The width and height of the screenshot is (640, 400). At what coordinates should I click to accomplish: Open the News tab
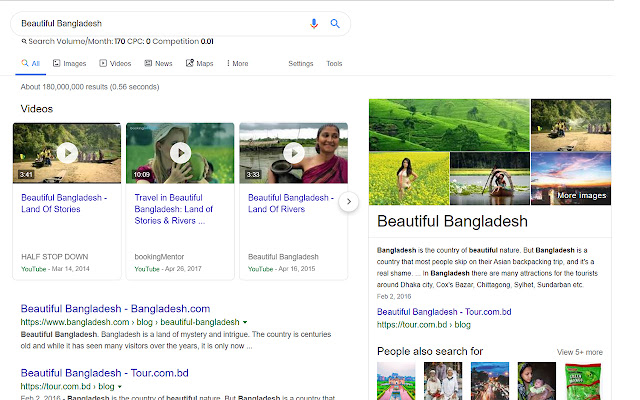click(x=158, y=64)
